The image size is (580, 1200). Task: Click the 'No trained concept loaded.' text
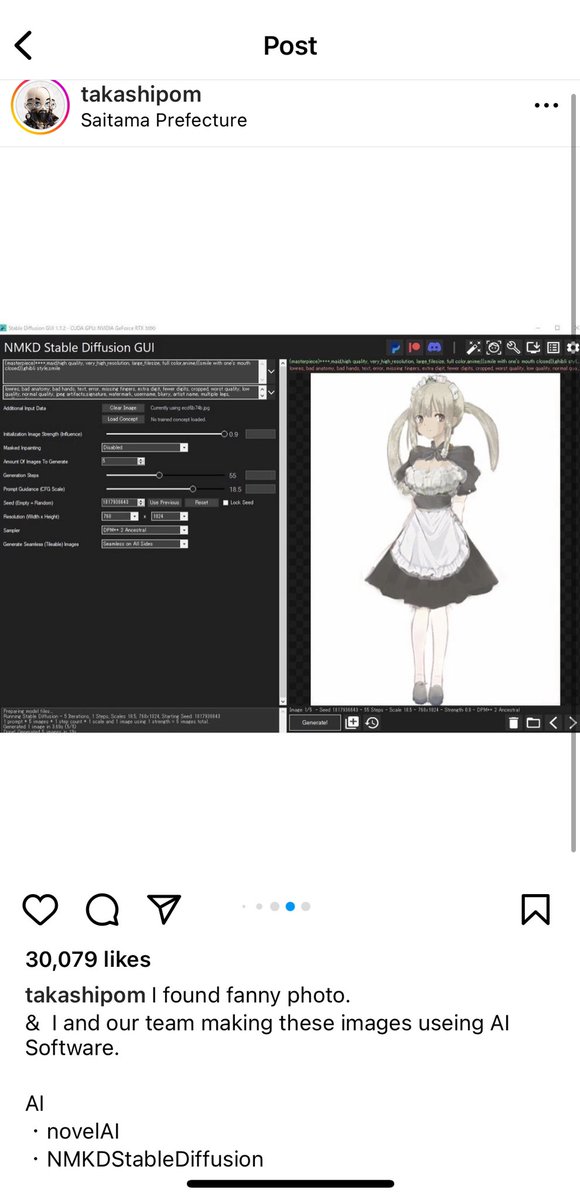coord(178,419)
